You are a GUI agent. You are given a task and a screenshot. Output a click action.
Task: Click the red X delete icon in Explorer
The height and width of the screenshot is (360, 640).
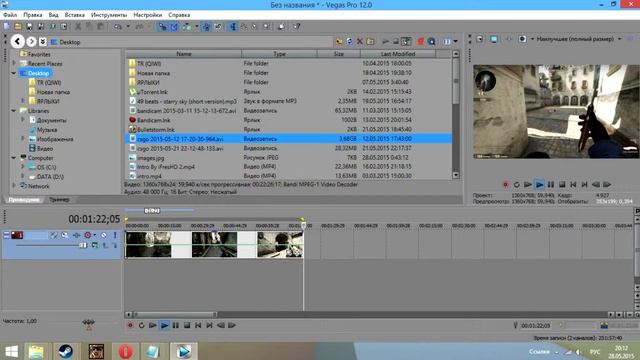(x=360, y=41)
